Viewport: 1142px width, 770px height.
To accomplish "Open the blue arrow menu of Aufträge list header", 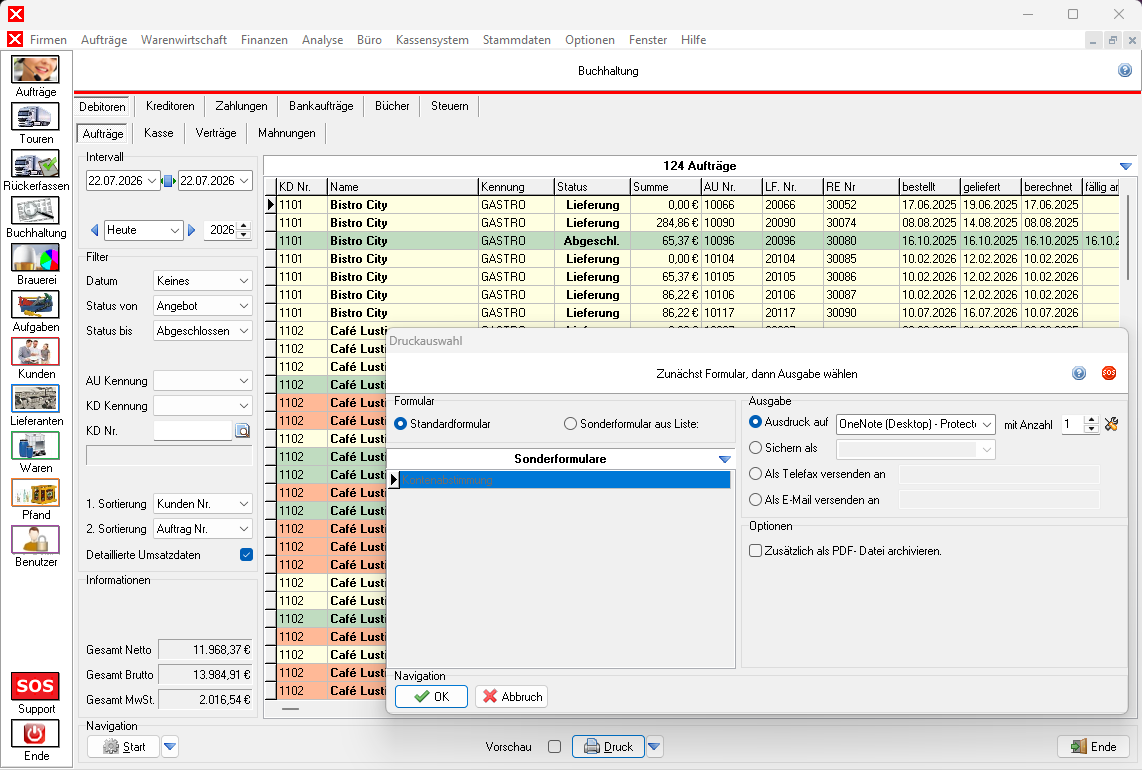I will point(1125,166).
